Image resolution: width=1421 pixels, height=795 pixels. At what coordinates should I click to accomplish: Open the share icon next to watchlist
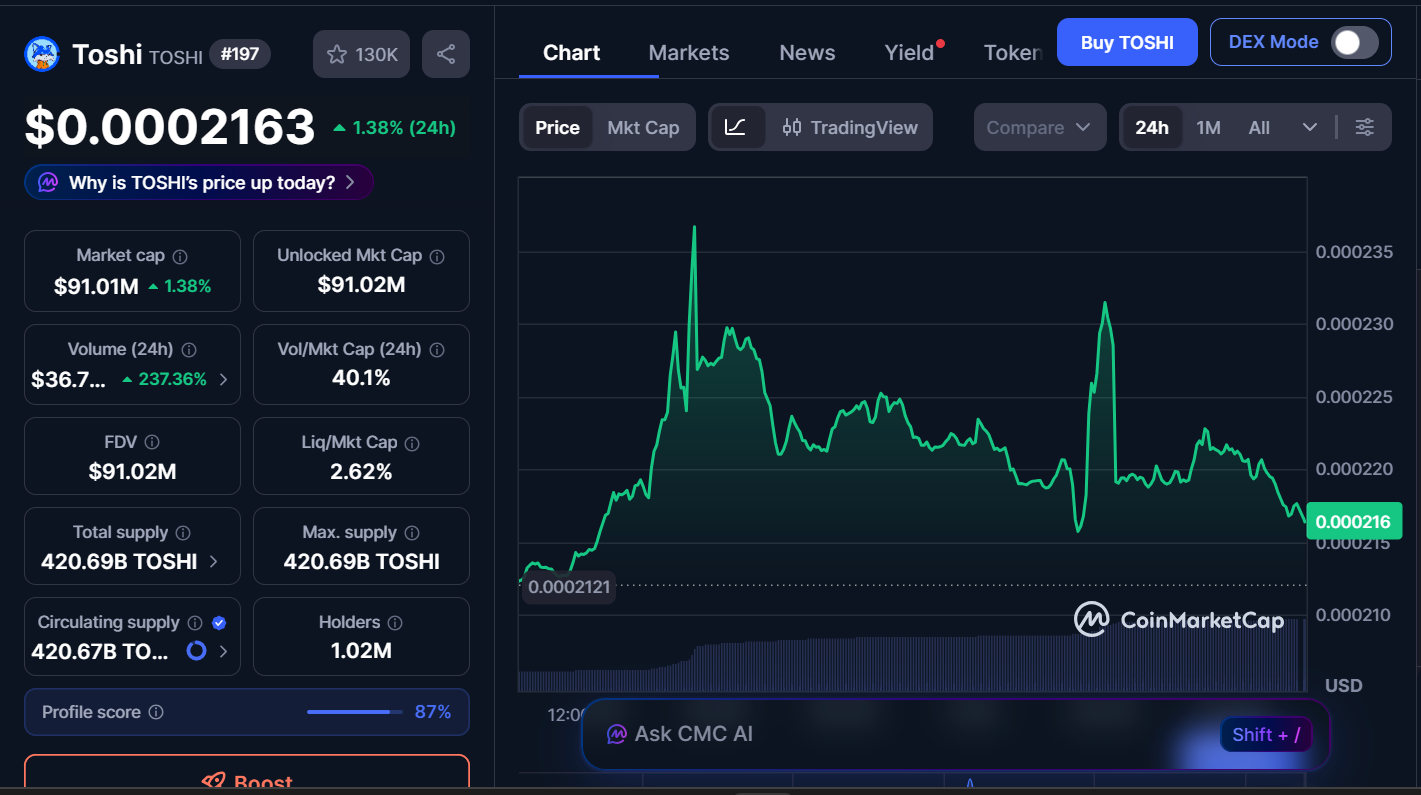coord(446,53)
